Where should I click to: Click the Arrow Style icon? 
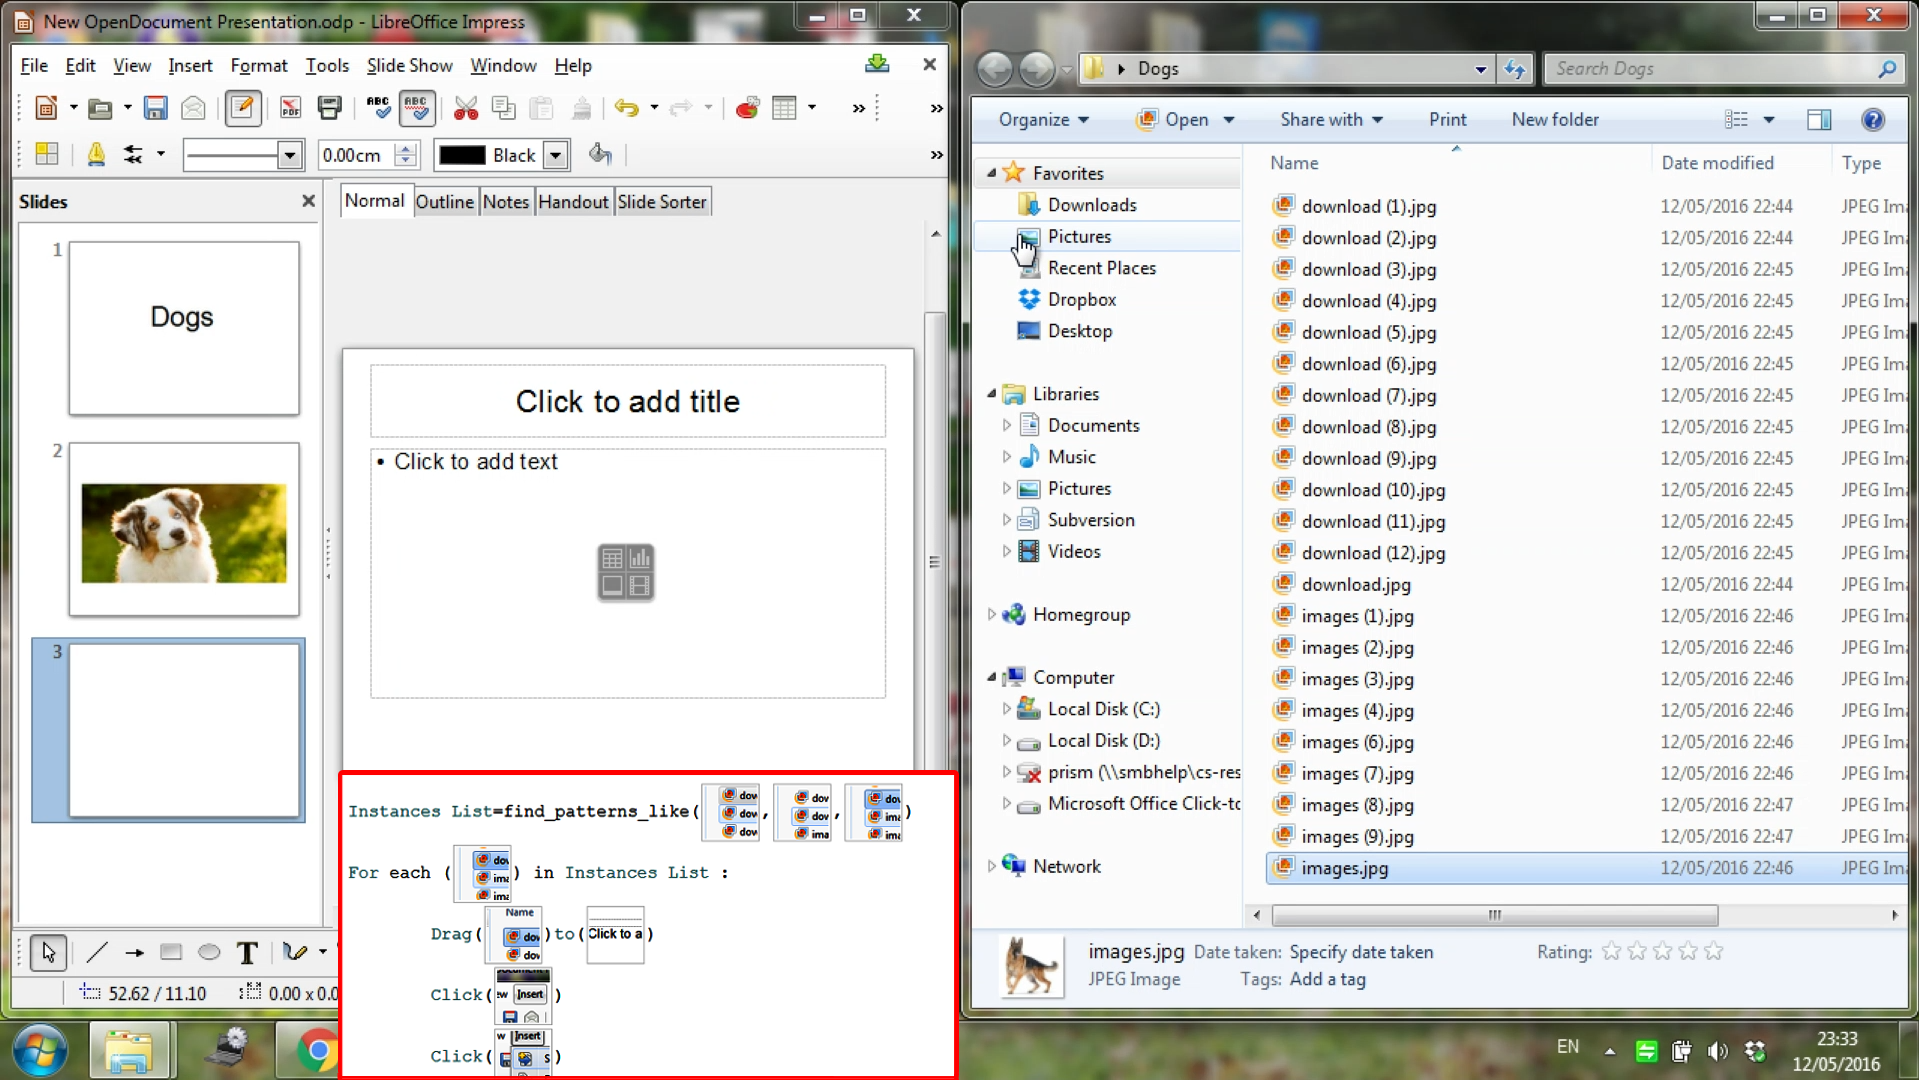133,154
